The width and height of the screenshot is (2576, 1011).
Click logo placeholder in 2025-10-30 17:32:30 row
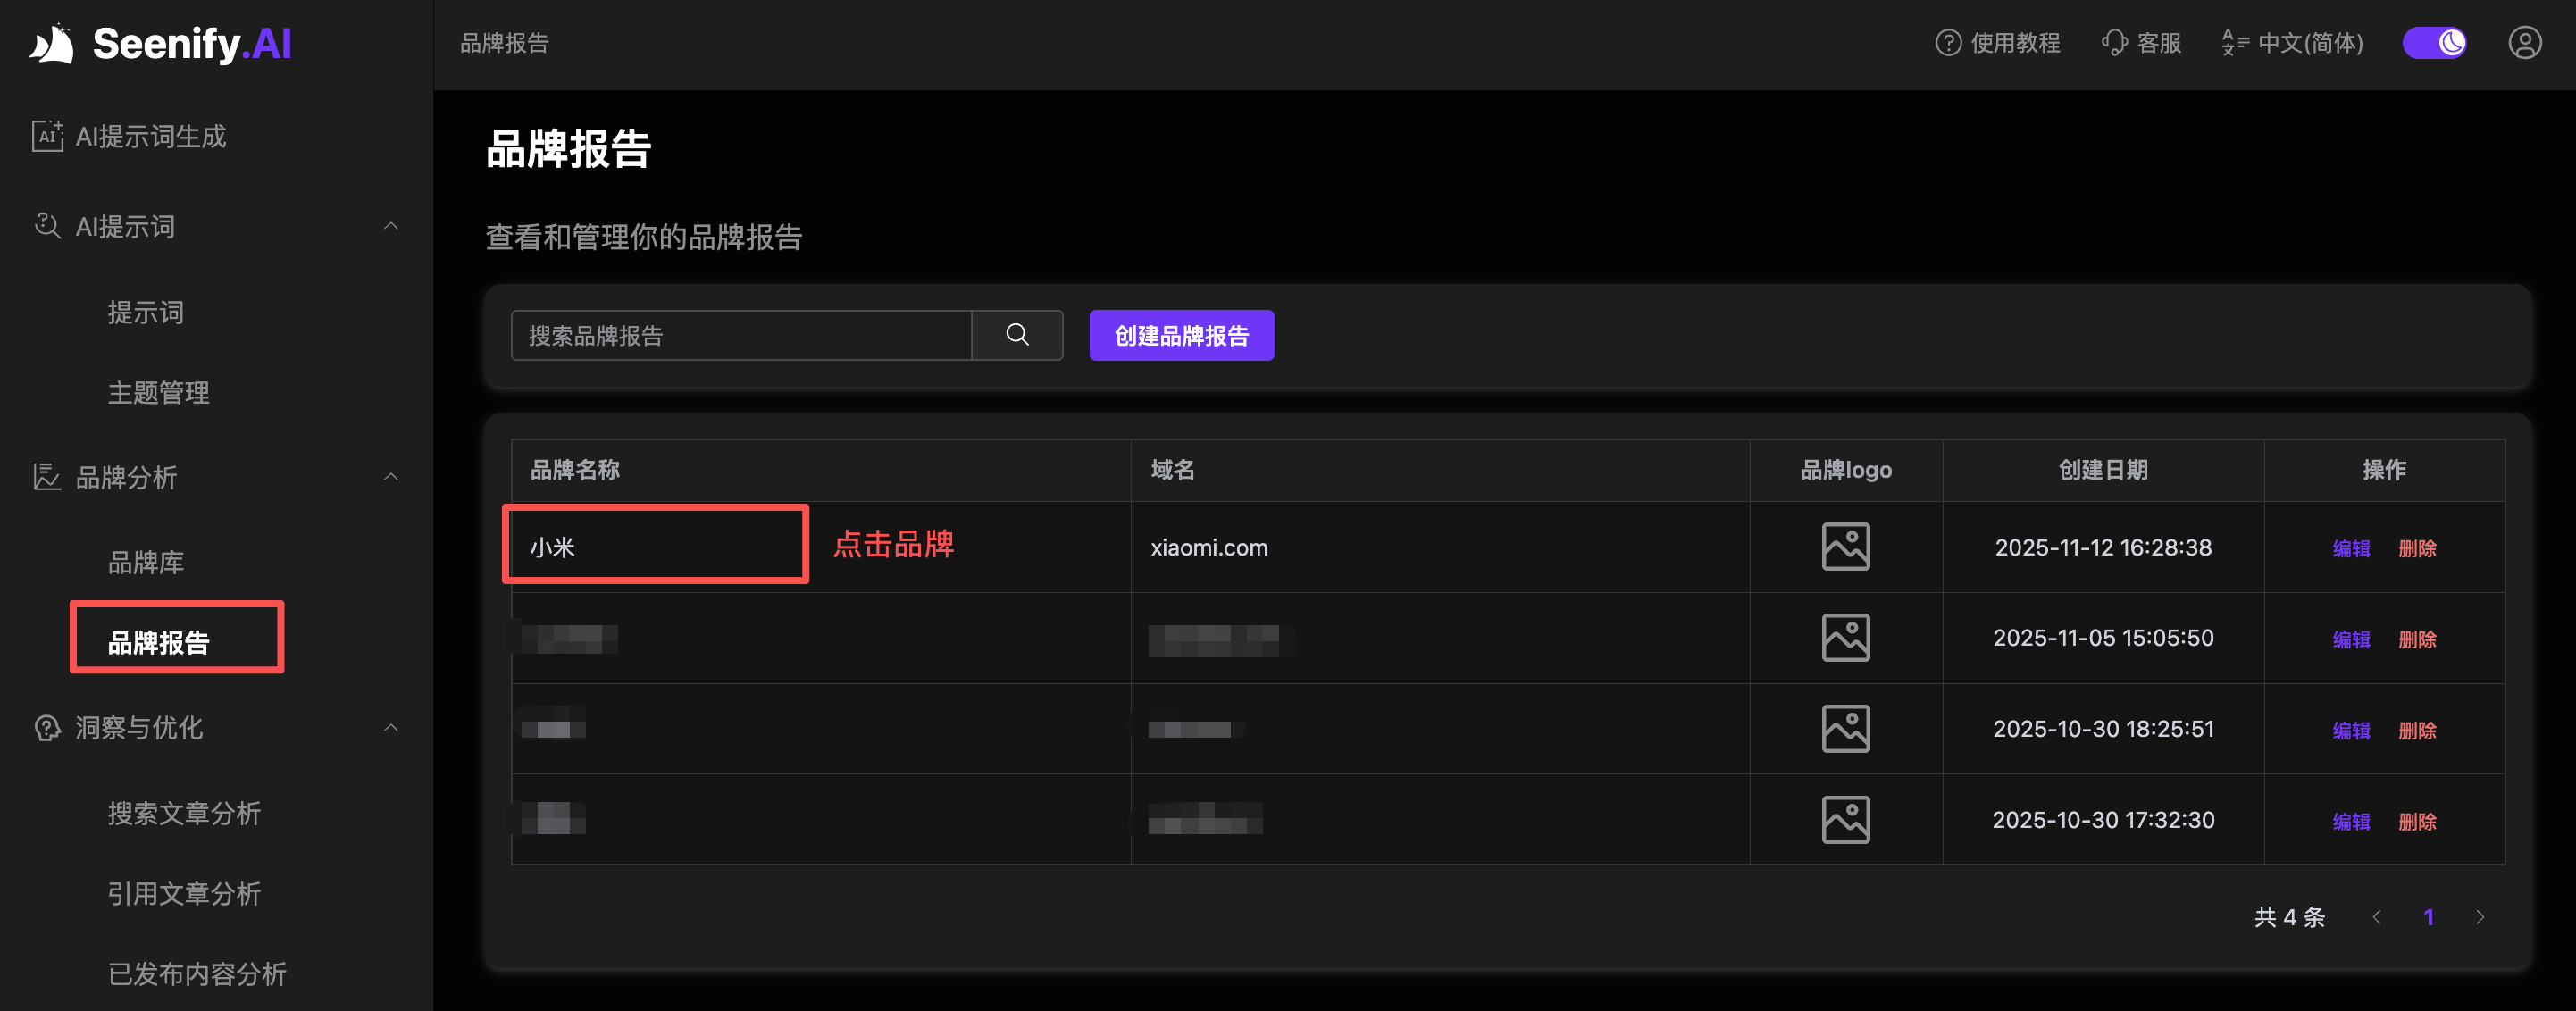point(1845,820)
